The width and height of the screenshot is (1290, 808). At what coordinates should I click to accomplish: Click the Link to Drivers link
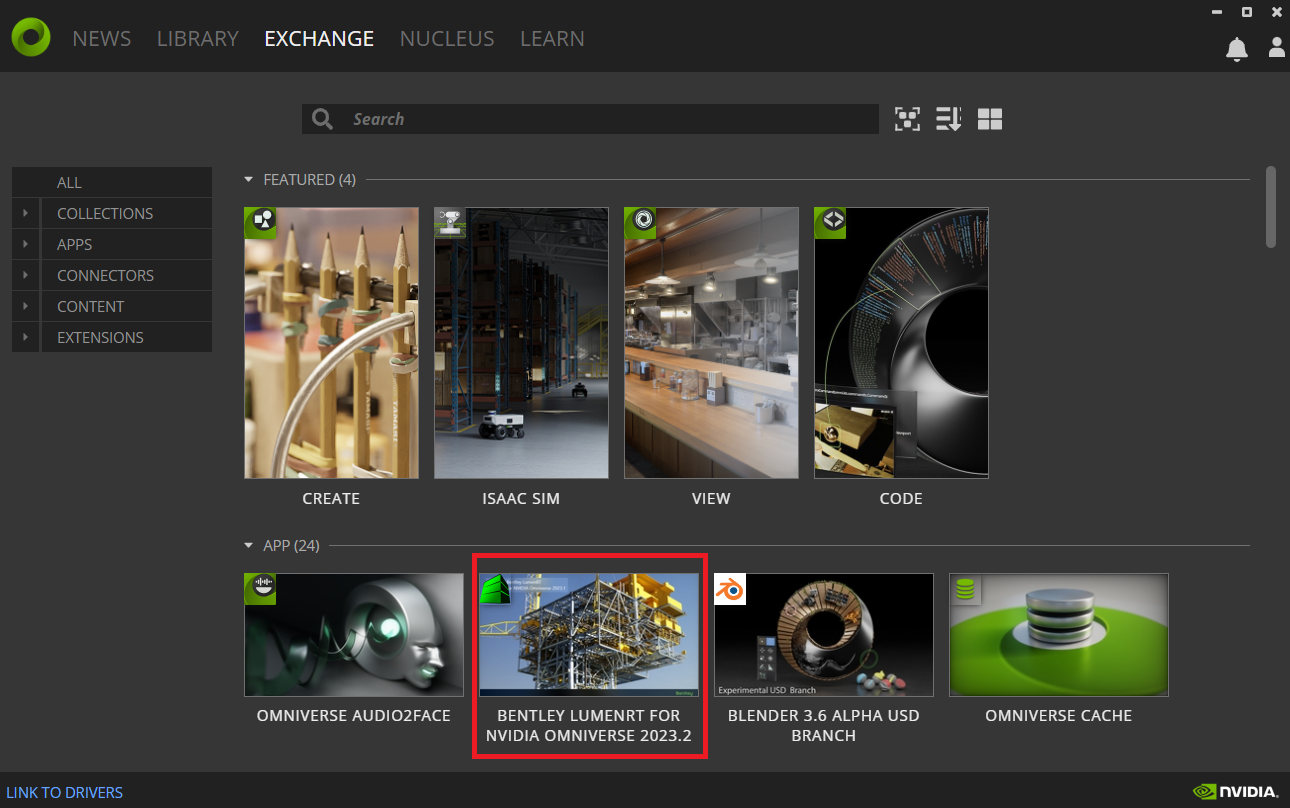[64, 792]
